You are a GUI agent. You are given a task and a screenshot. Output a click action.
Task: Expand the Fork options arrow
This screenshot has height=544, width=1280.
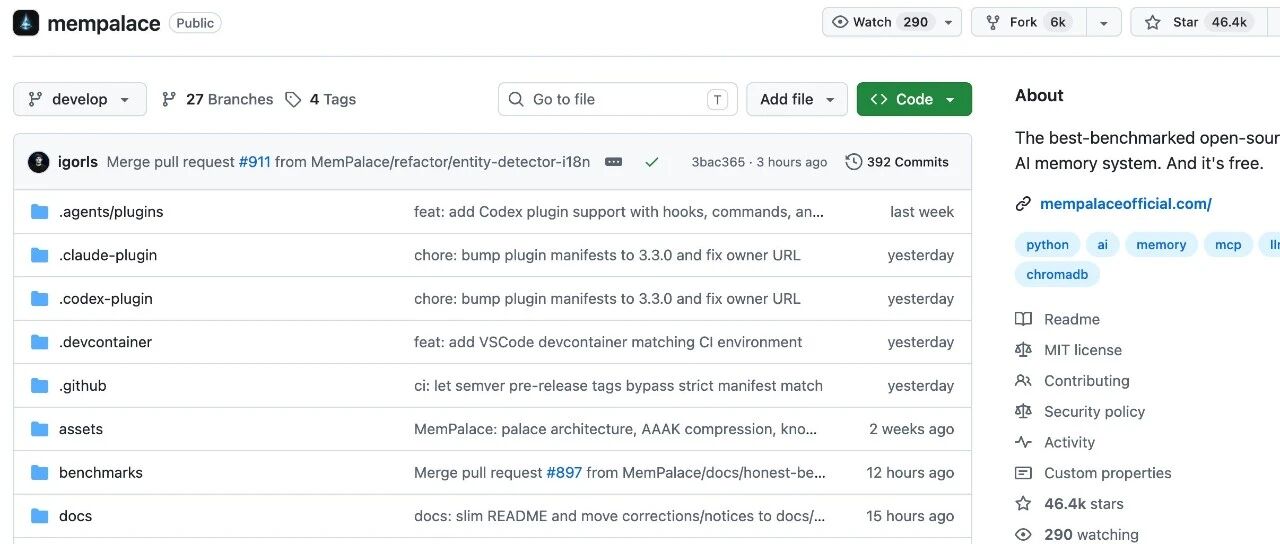coord(1104,22)
